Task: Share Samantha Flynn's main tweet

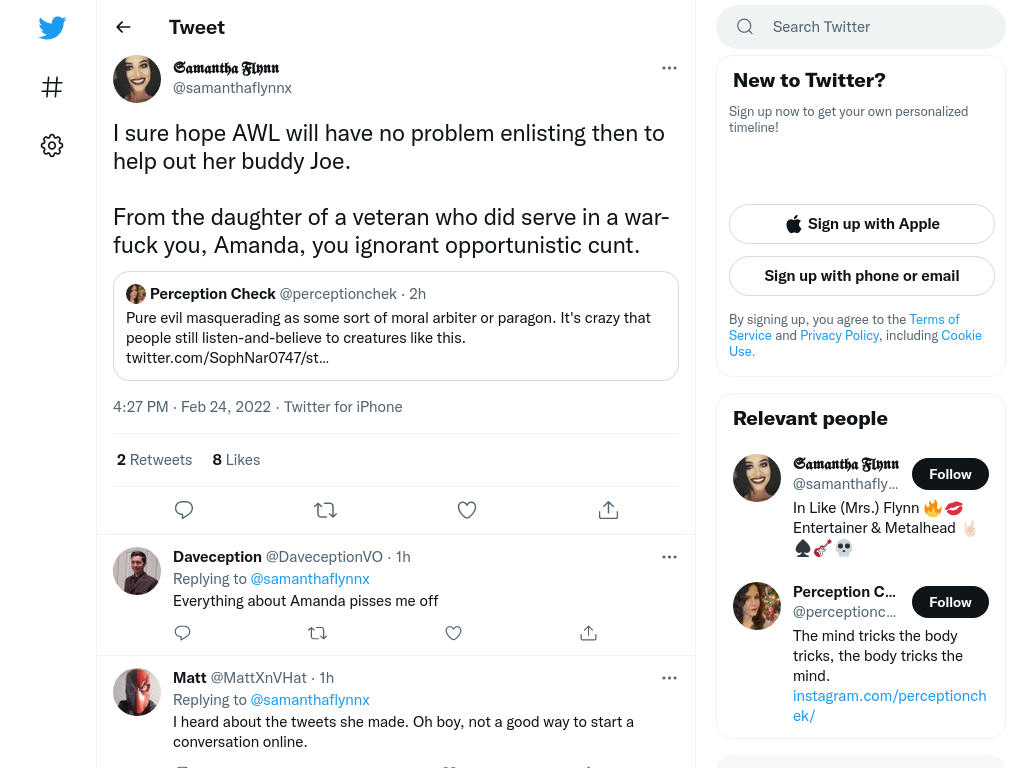Action: coord(608,509)
